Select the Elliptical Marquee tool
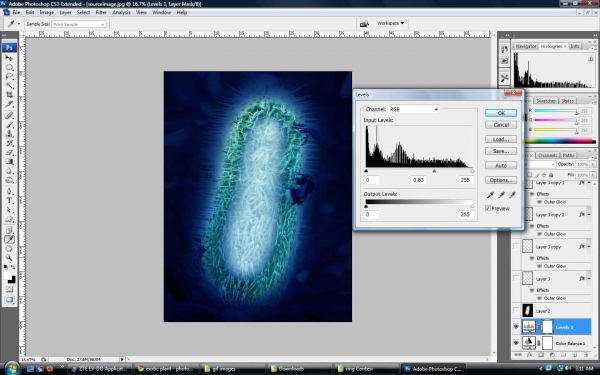 [x=9, y=67]
